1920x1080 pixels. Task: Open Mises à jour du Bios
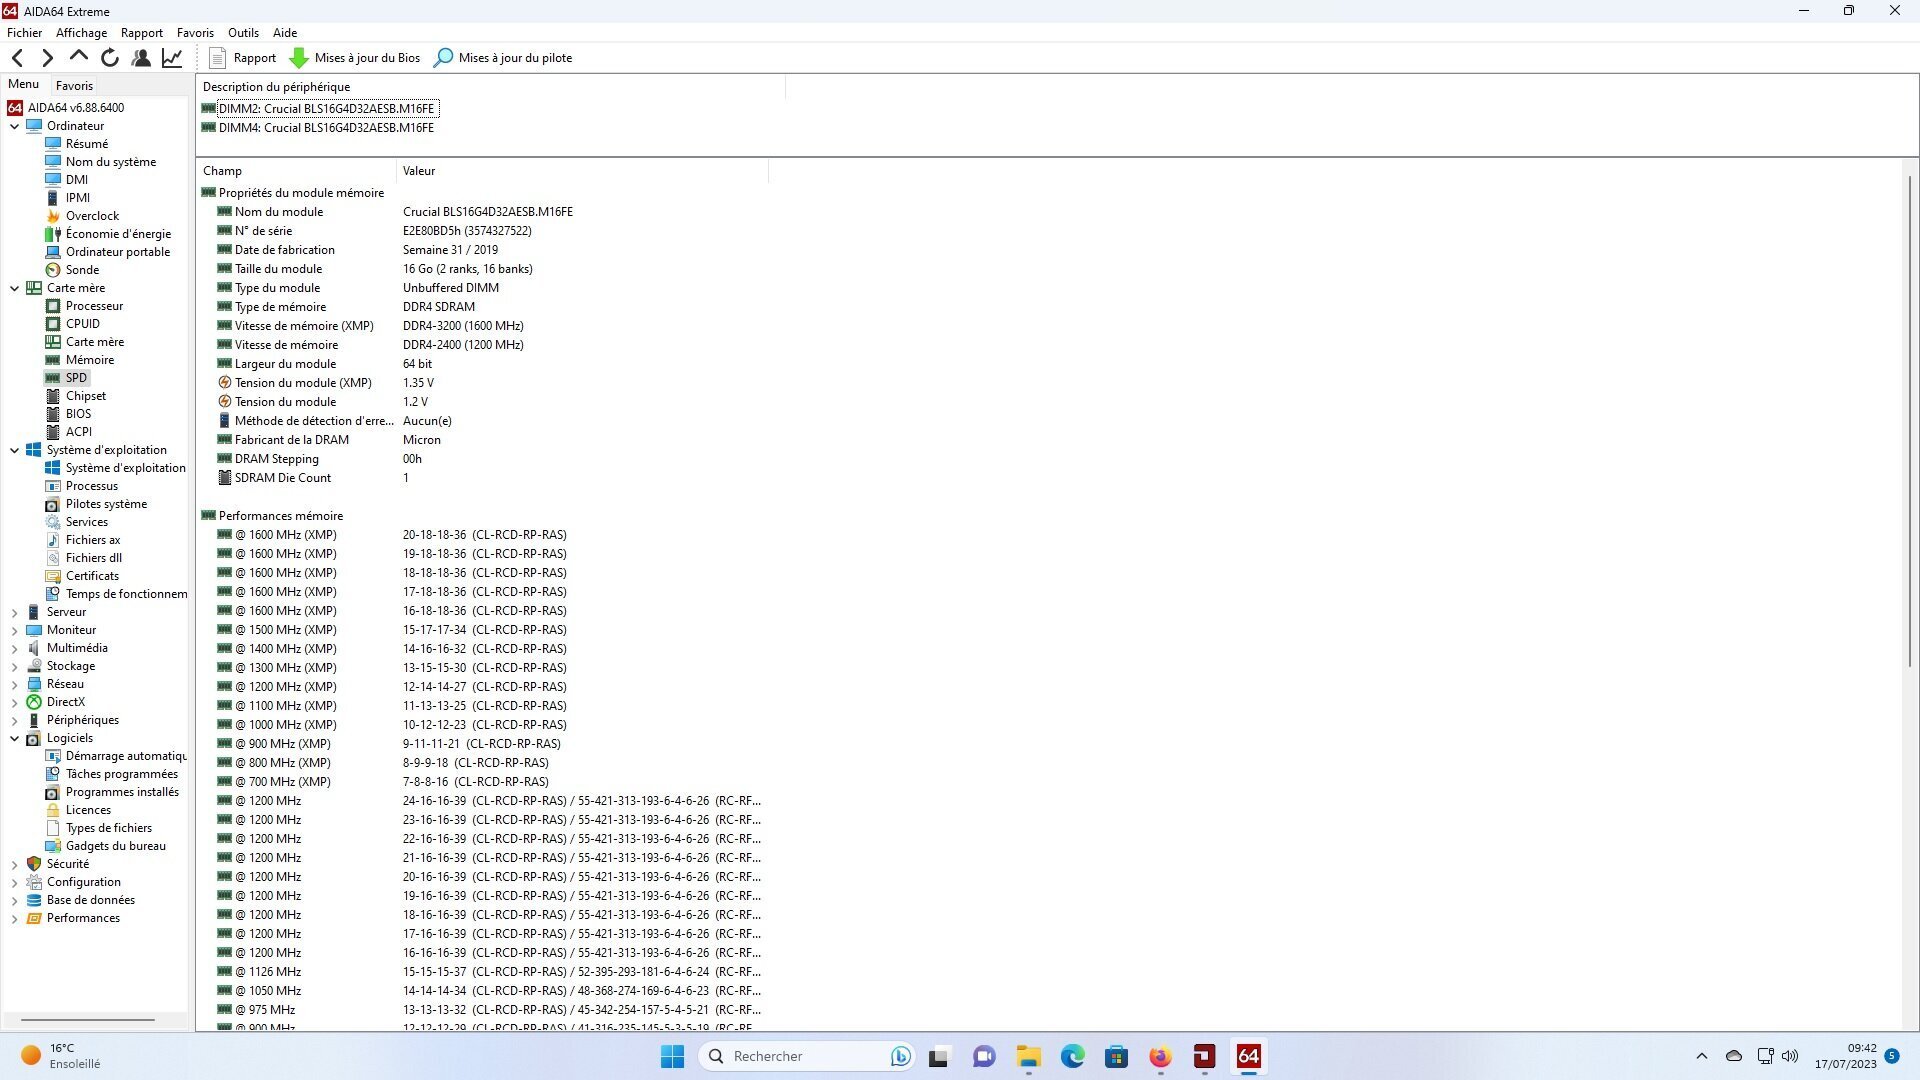click(x=355, y=58)
